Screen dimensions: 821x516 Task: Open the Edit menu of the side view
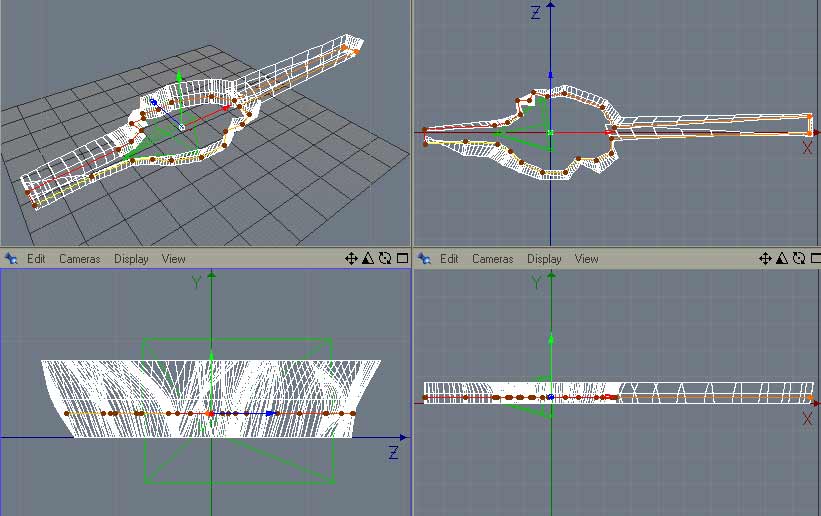[36, 258]
